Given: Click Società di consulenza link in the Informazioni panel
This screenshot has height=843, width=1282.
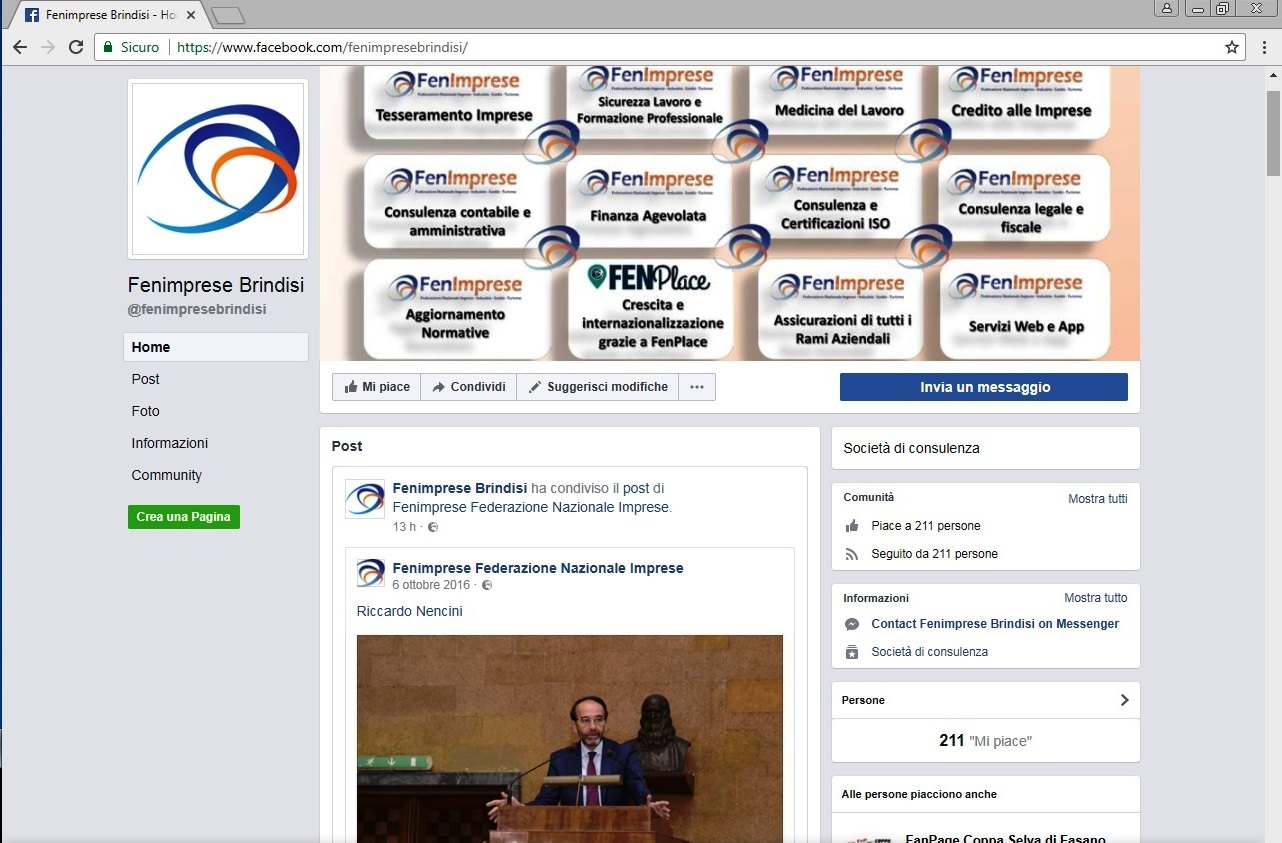Looking at the screenshot, I should point(930,652).
